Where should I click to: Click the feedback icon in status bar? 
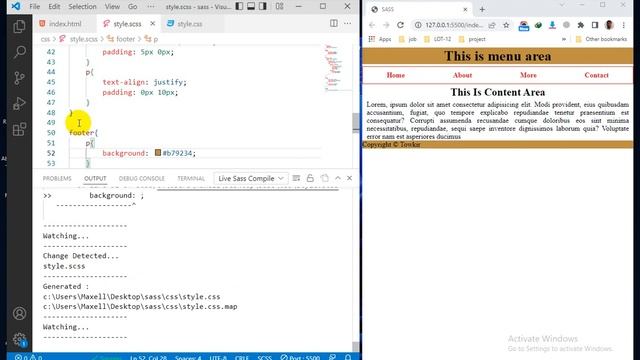coord(333,357)
